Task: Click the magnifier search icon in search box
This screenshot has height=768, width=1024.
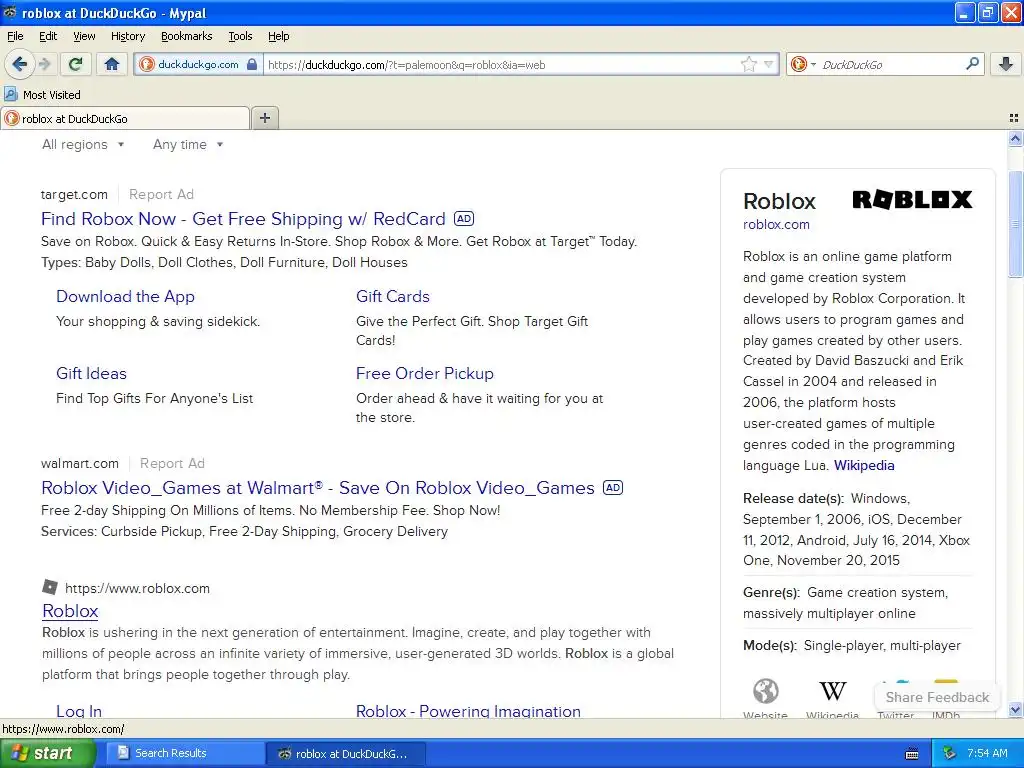Action: [x=972, y=64]
